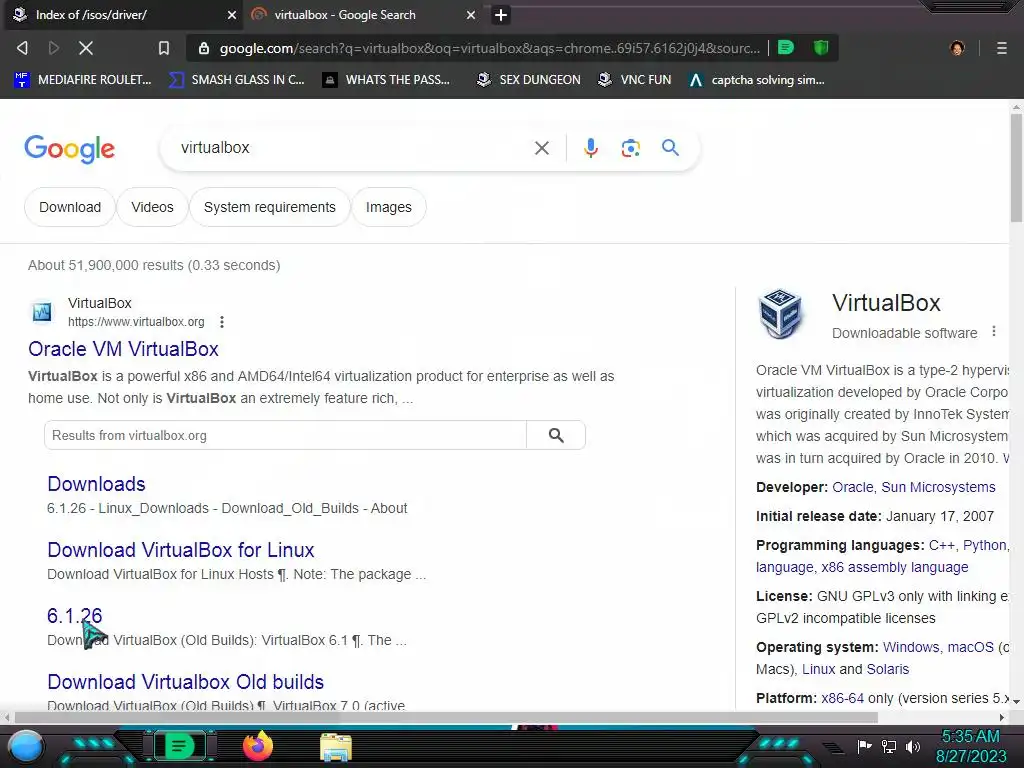
Task: Open the x86 assembly language link
Action: coord(895,568)
